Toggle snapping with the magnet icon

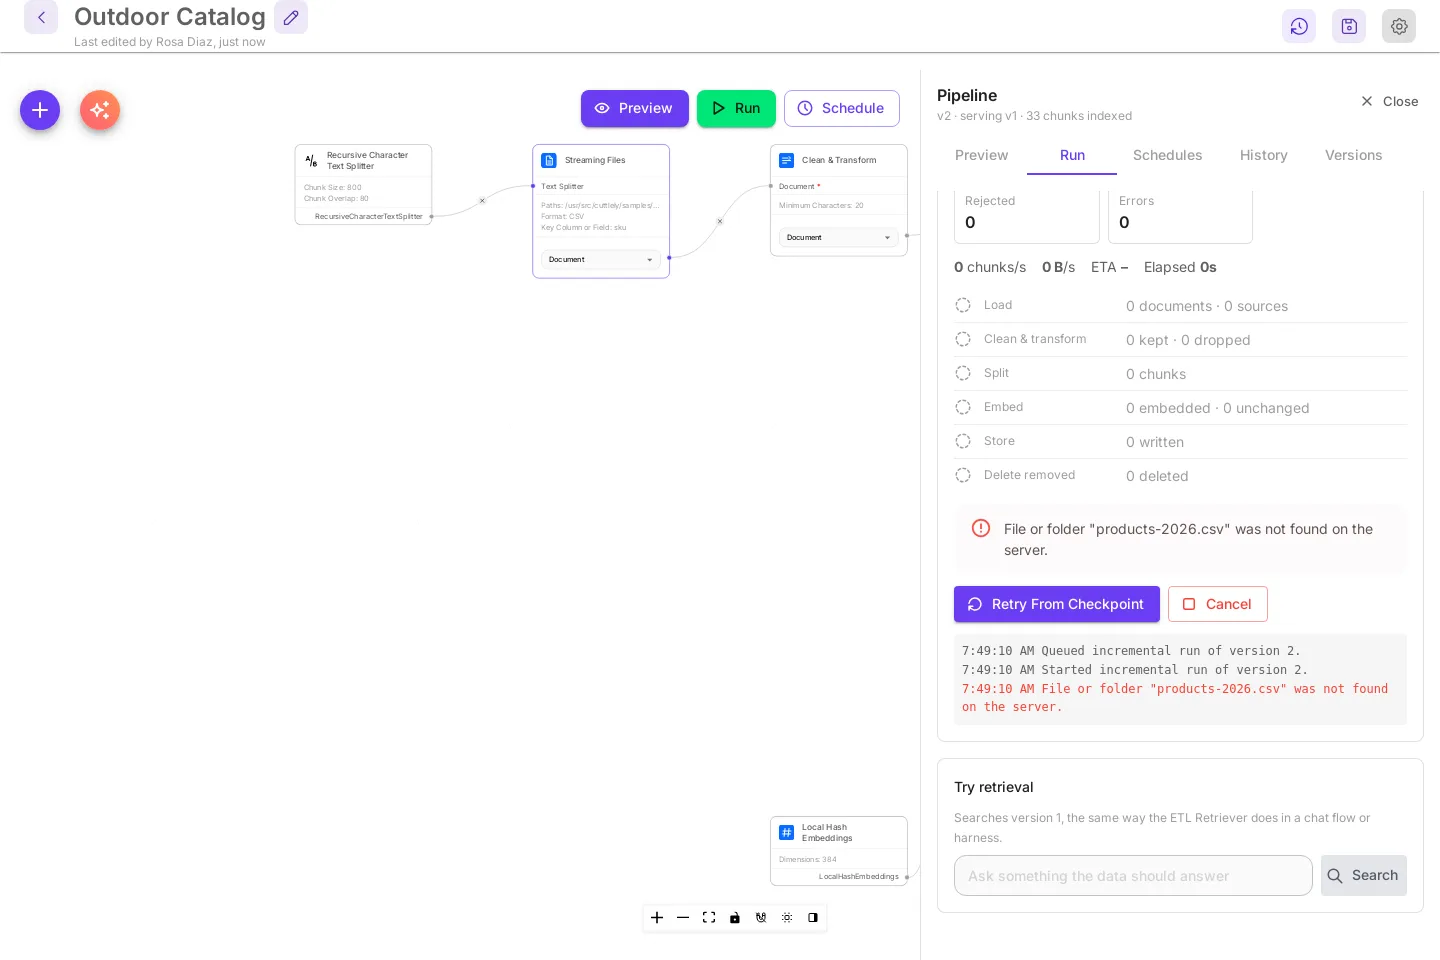pyautogui.click(x=761, y=918)
